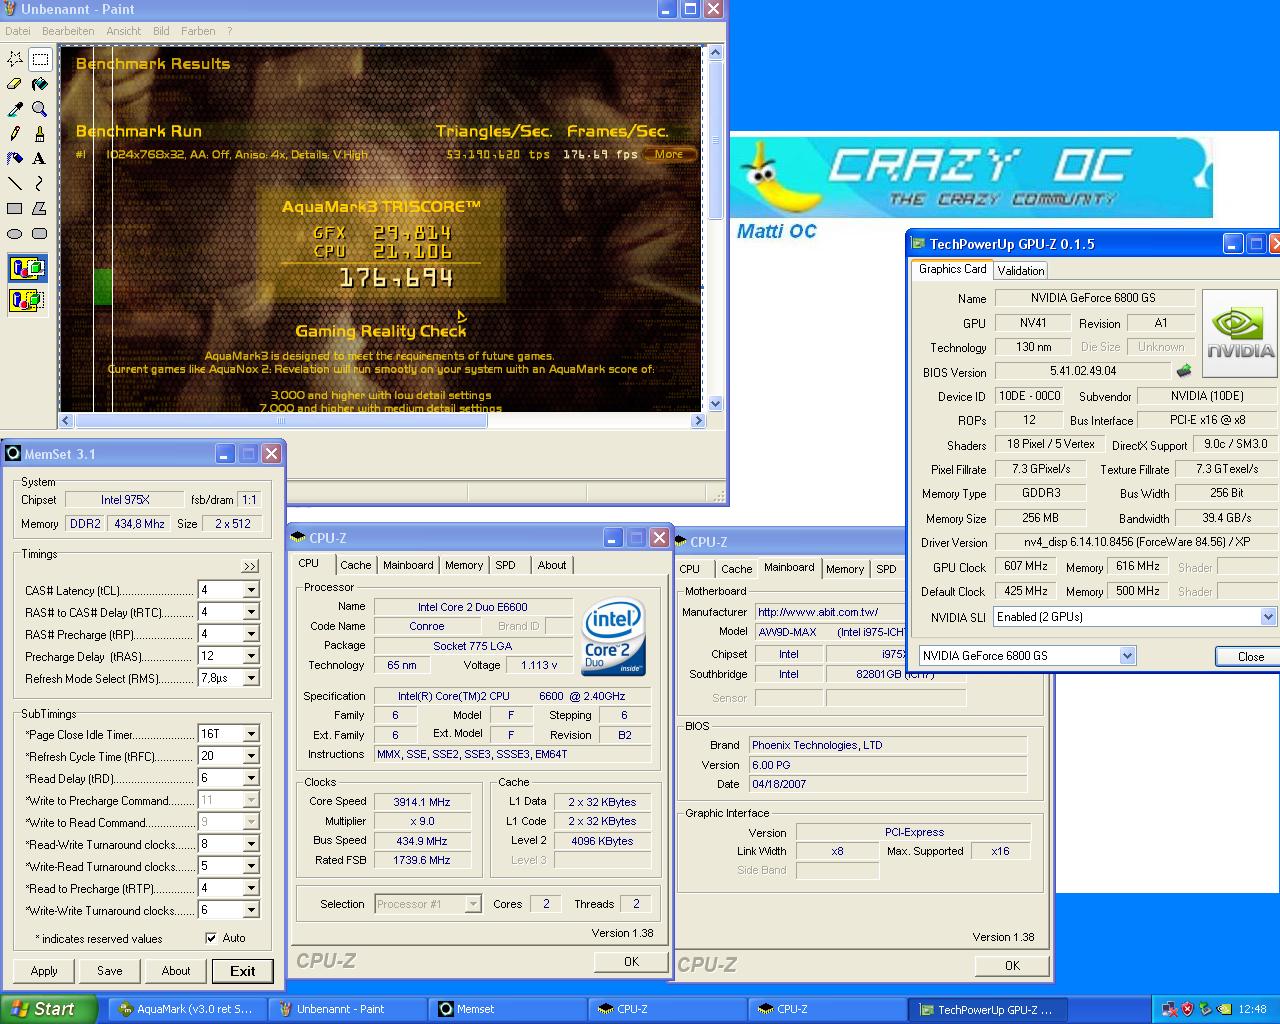
Task: Click the abit.com.tw manufacturer link
Action: [818, 612]
